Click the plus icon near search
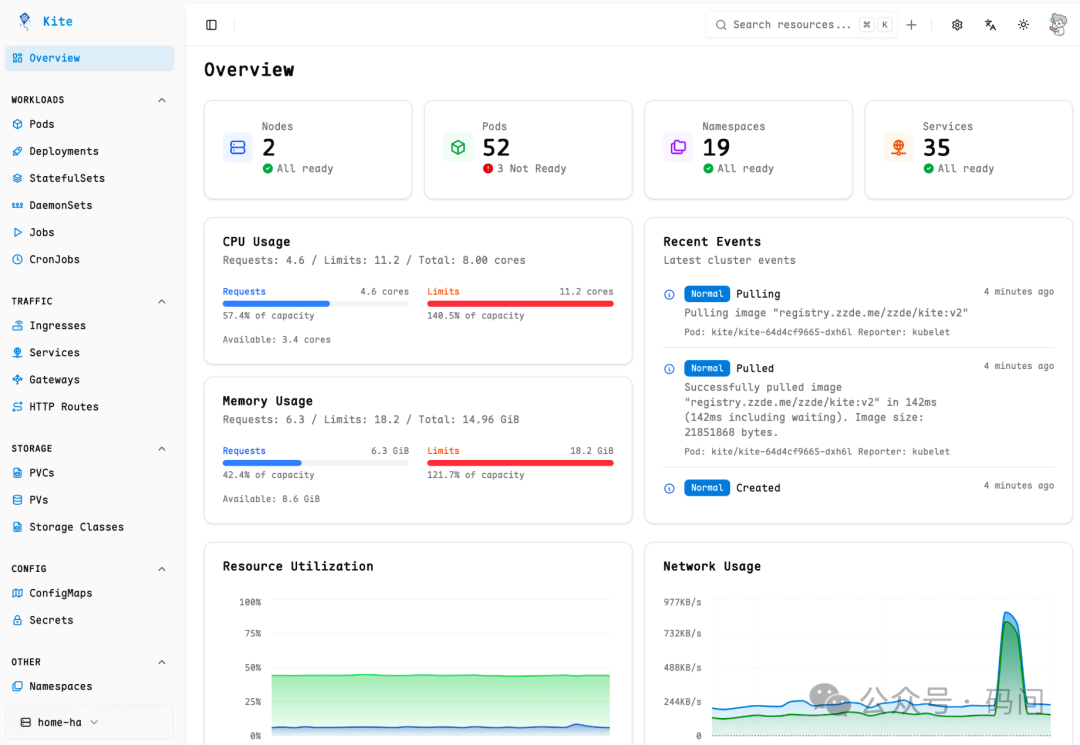This screenshot has width=1080, height=745. (x=911, y=25)
